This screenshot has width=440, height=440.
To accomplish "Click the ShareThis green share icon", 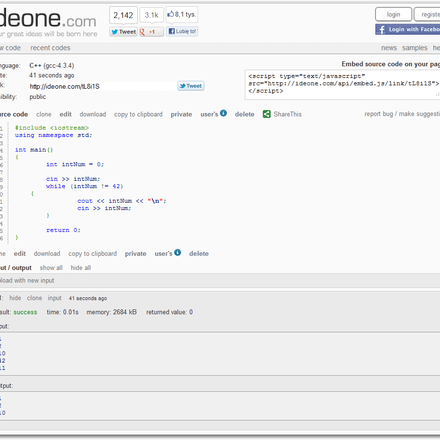I will click(267, 114).
